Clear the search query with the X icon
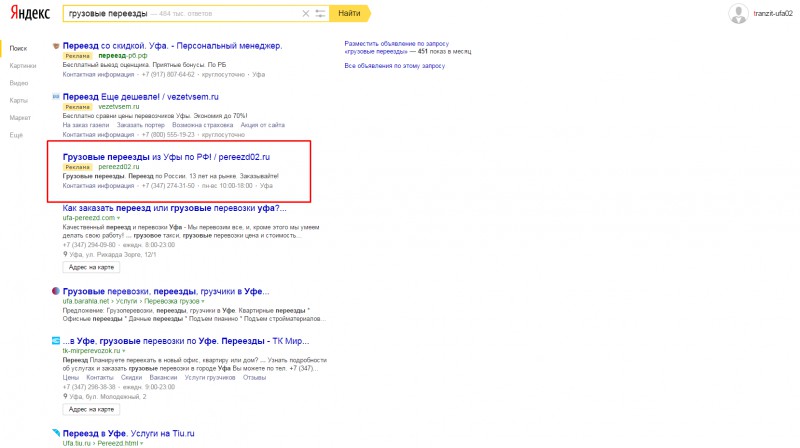 point(306,13)
